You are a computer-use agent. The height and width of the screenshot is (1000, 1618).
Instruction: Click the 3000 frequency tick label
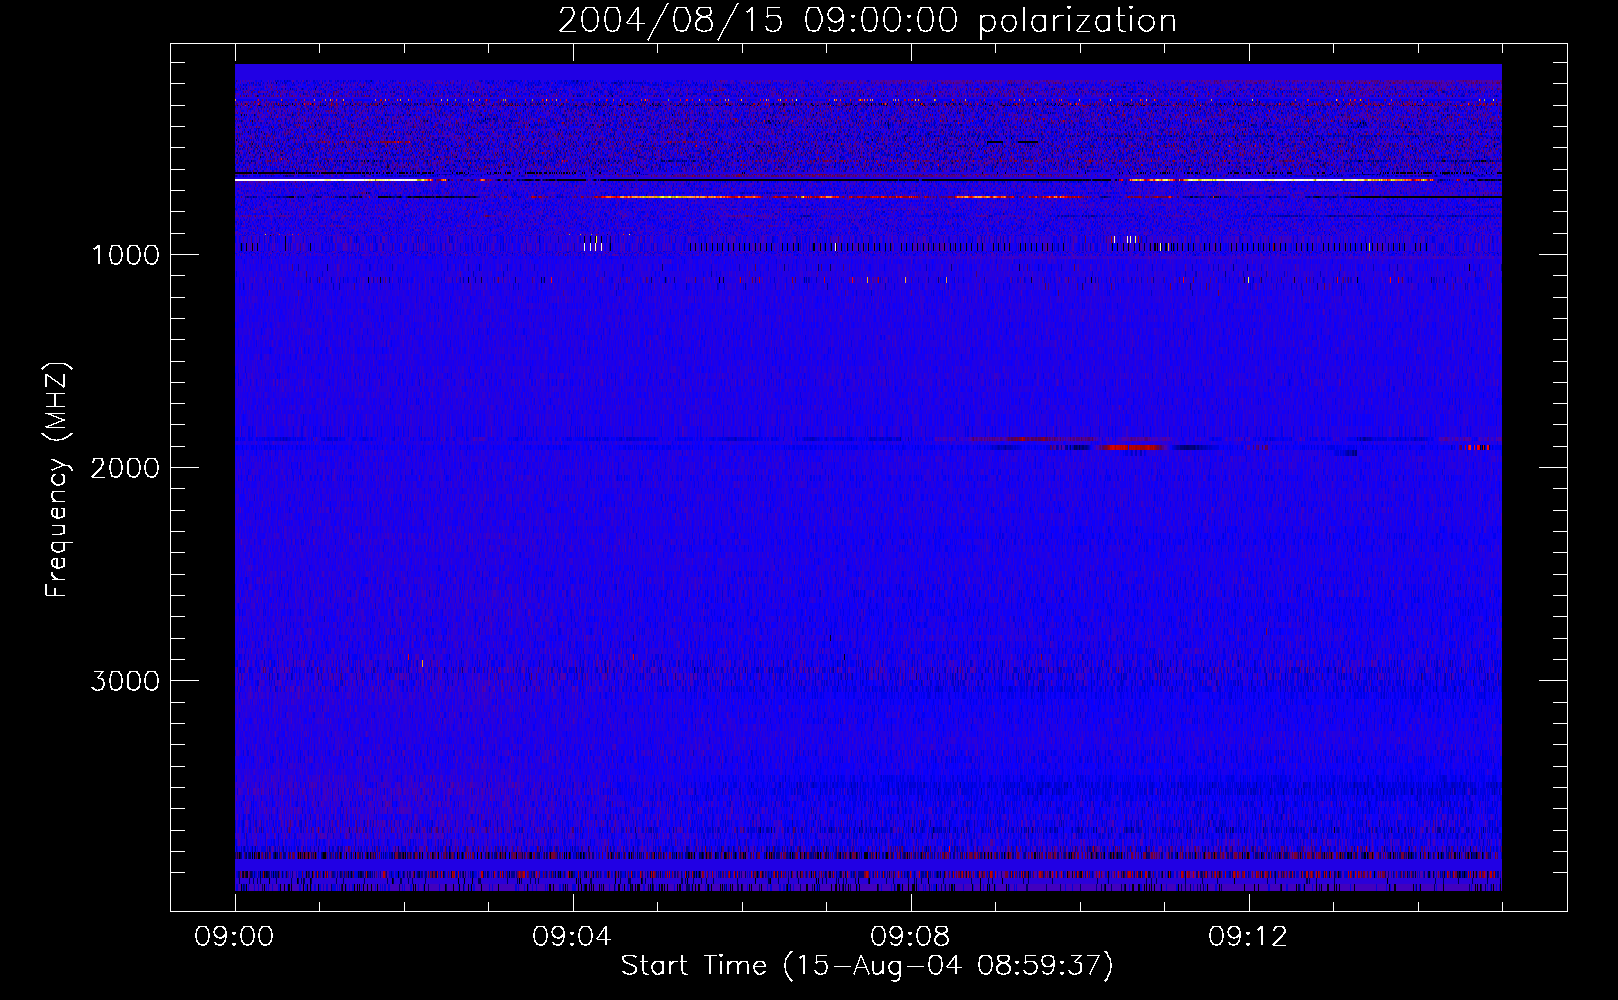[x=125, y=681]
